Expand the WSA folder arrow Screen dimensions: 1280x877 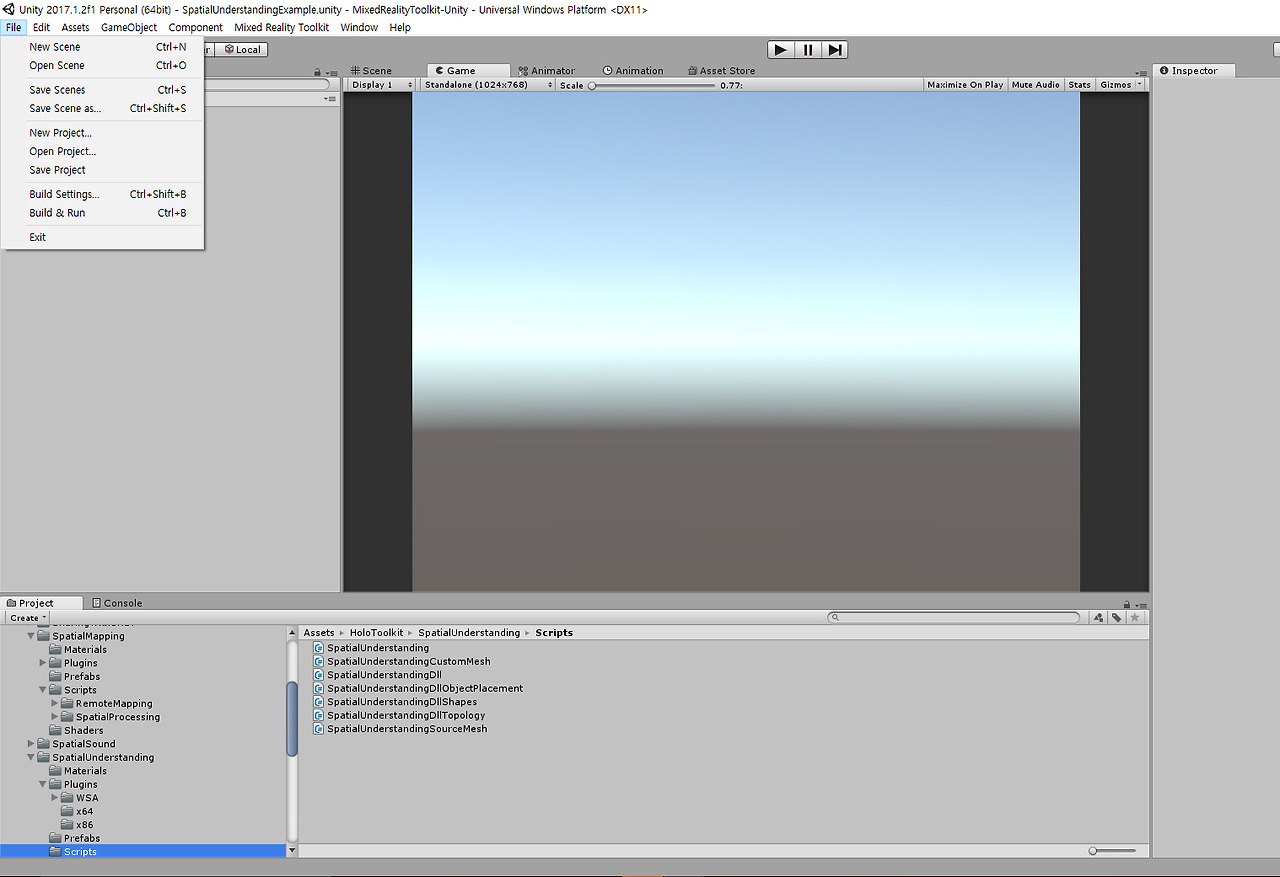(55, 798)
